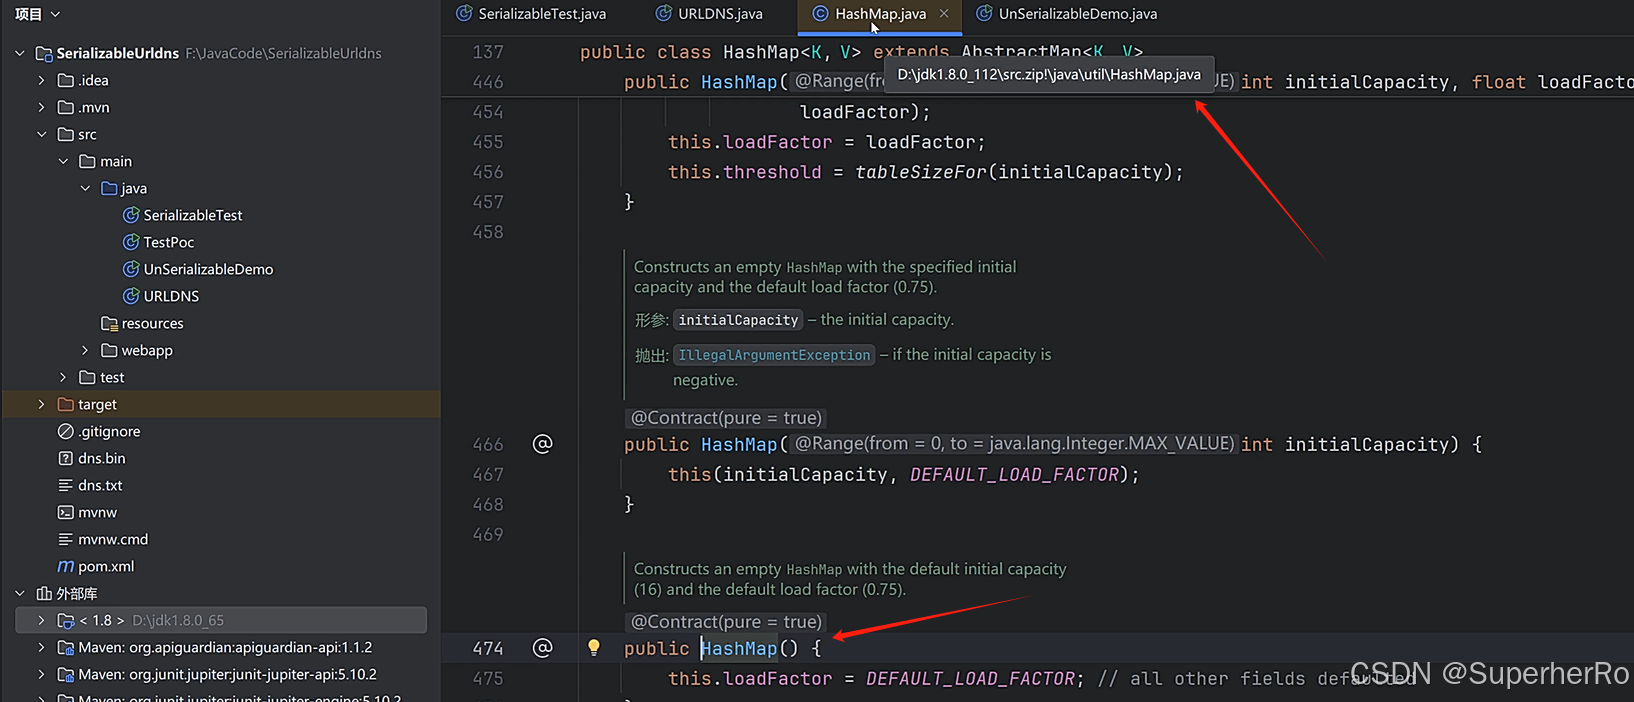Click the @ gutter annotation on line 466

click(x=542, y=444)
